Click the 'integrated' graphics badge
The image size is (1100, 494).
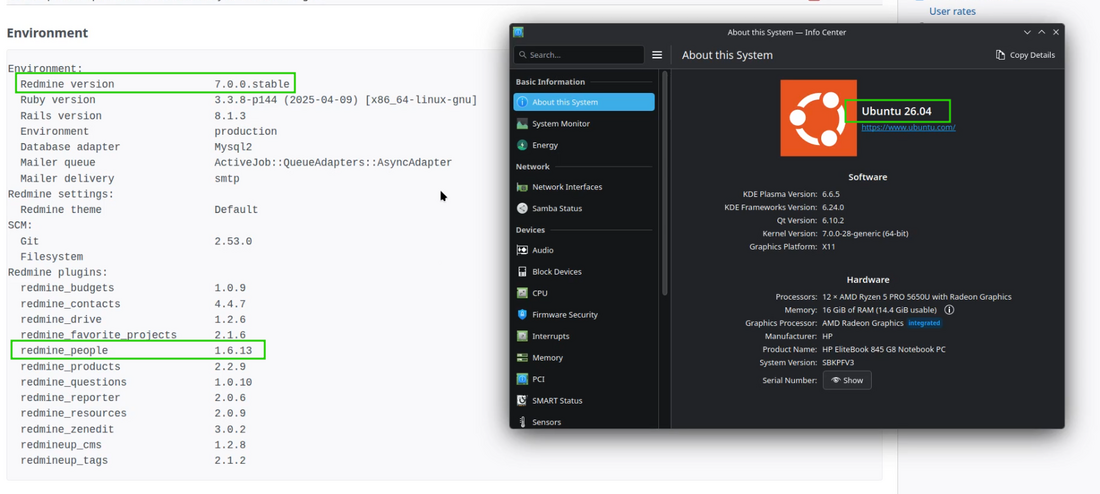(x=924, y=323)
